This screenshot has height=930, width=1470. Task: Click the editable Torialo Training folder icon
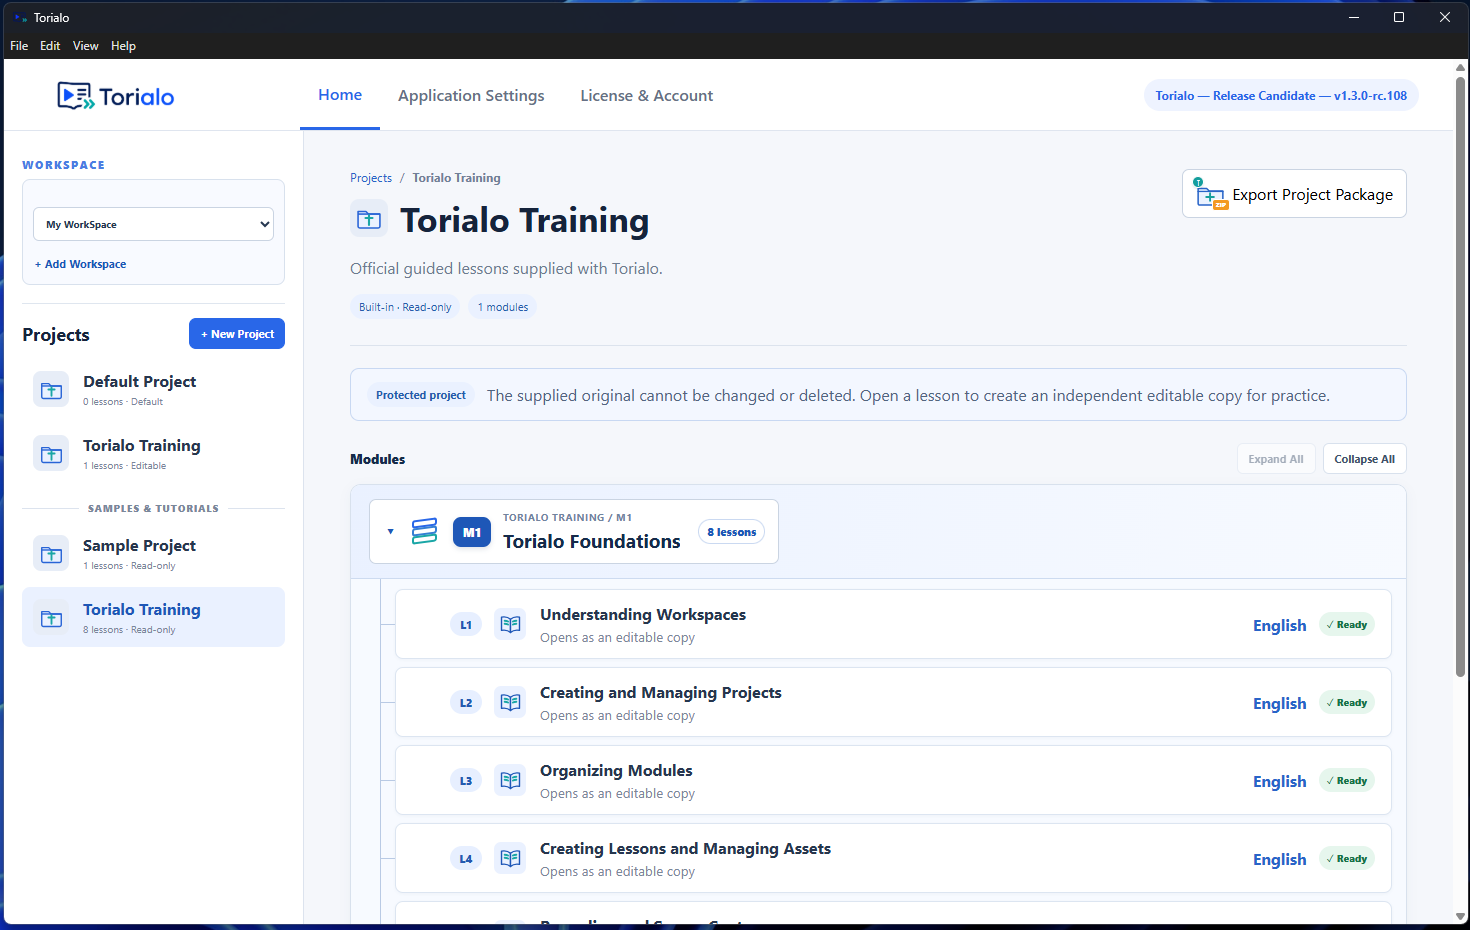pos(51,454)
